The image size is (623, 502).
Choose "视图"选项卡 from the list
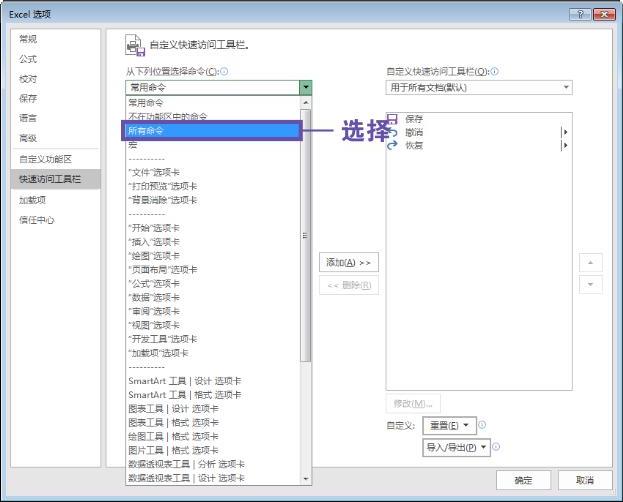click(213, 325)
